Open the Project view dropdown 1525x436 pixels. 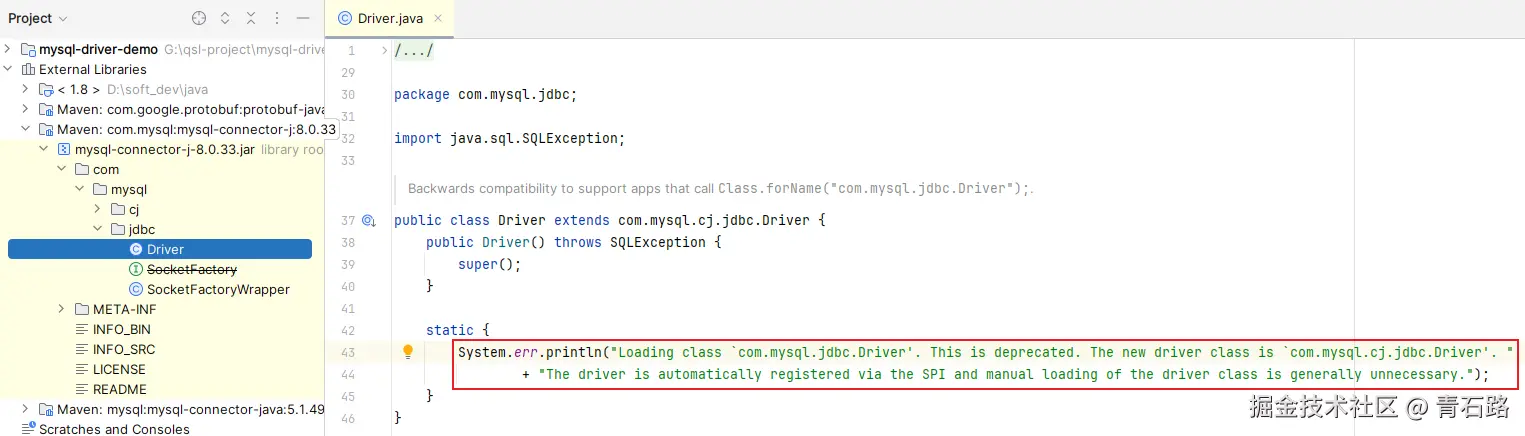(38, 18)
